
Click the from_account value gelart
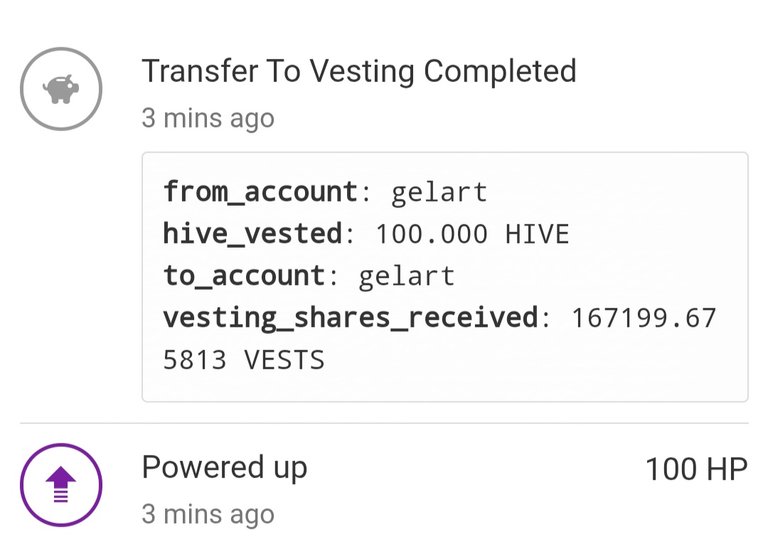click(x=439, y=192)
